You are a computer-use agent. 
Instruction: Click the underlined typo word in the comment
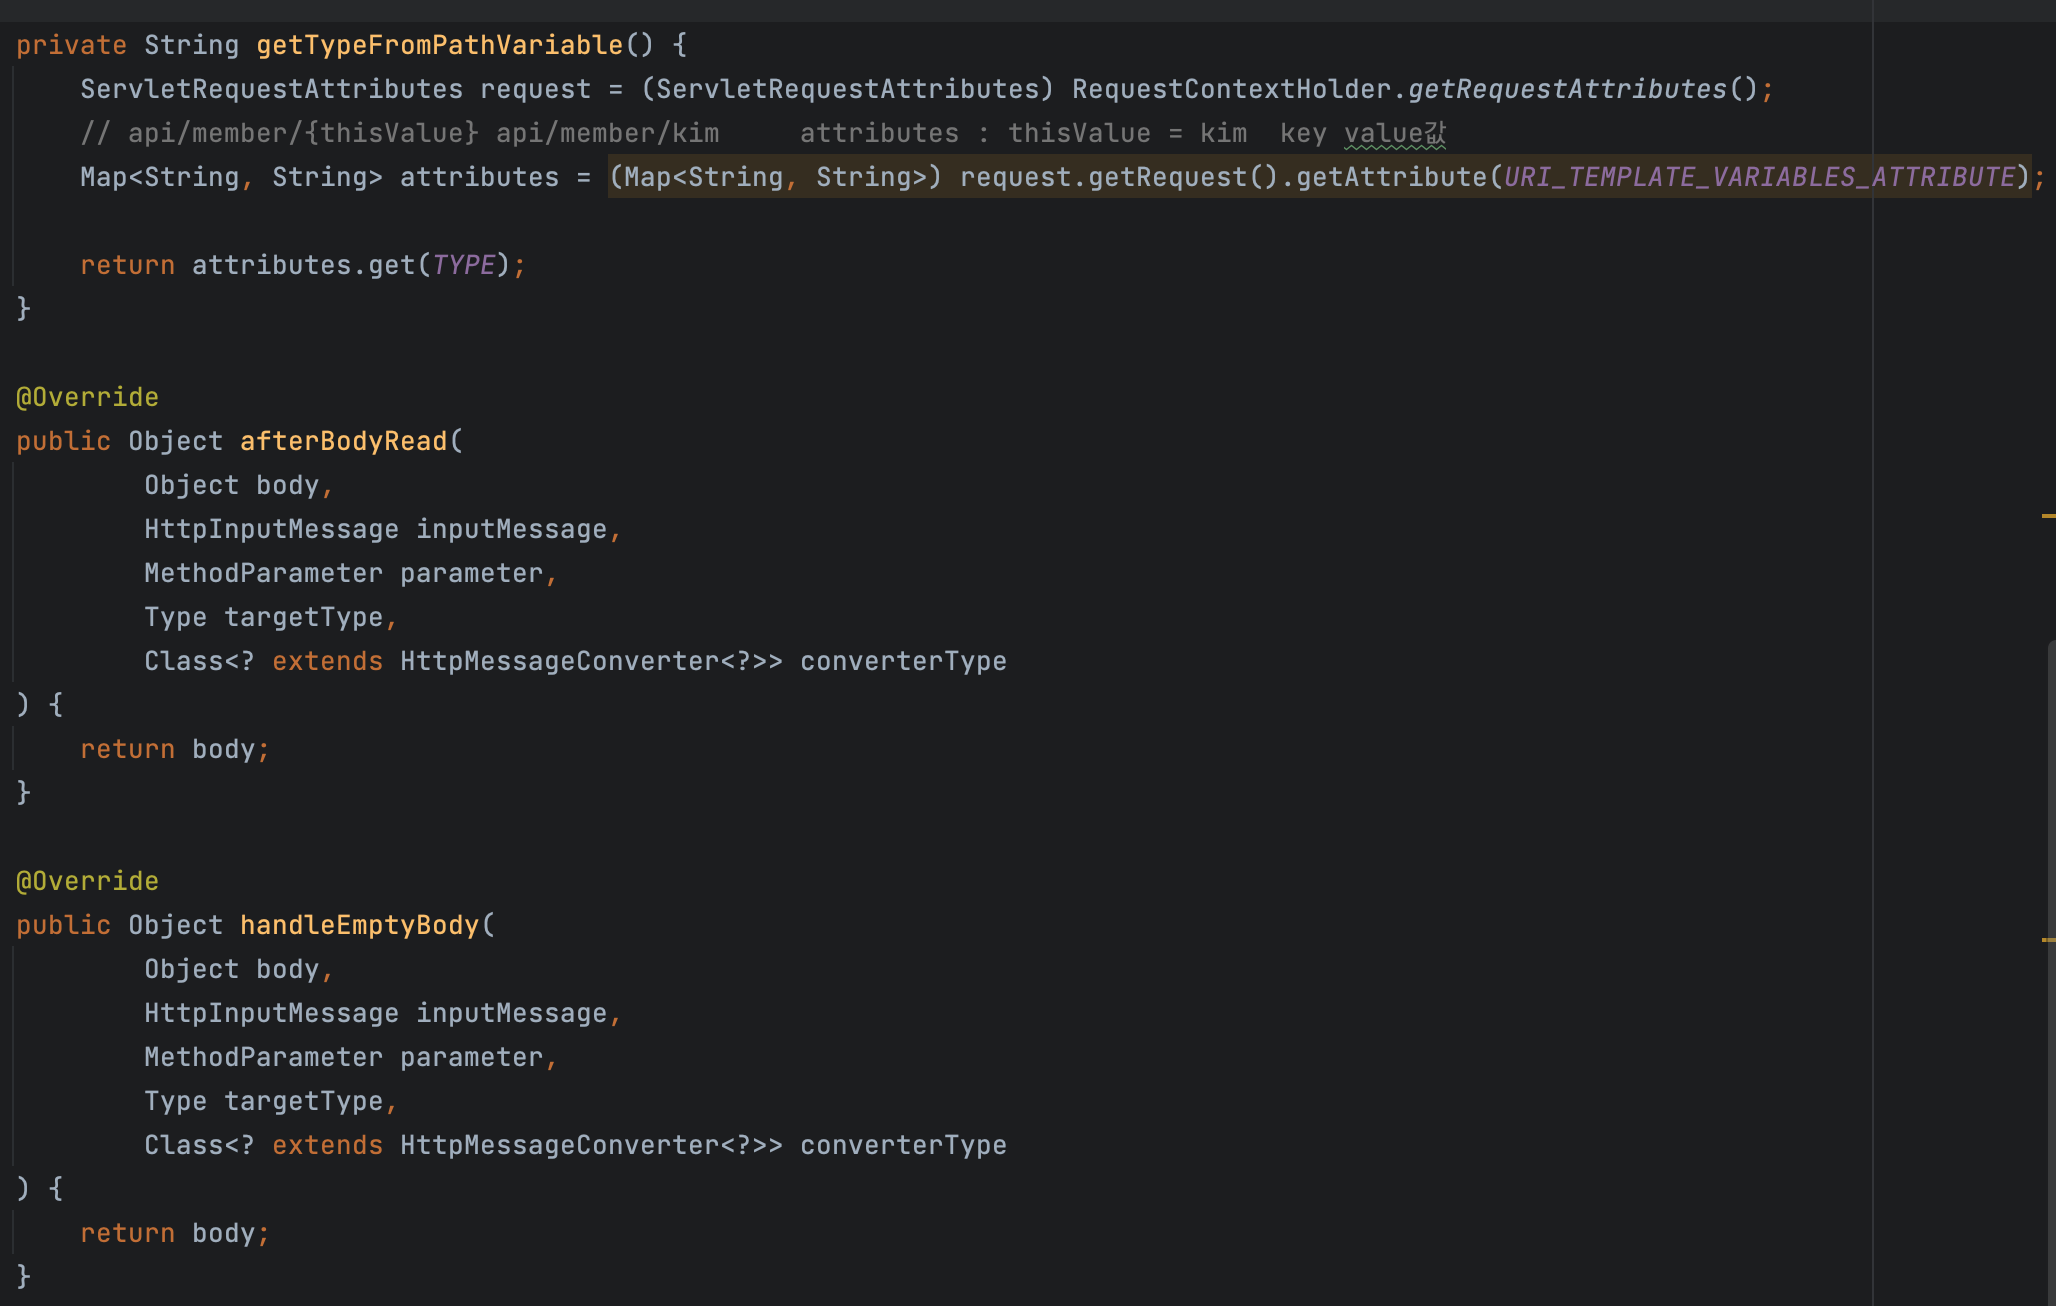tap(1394, 133)
